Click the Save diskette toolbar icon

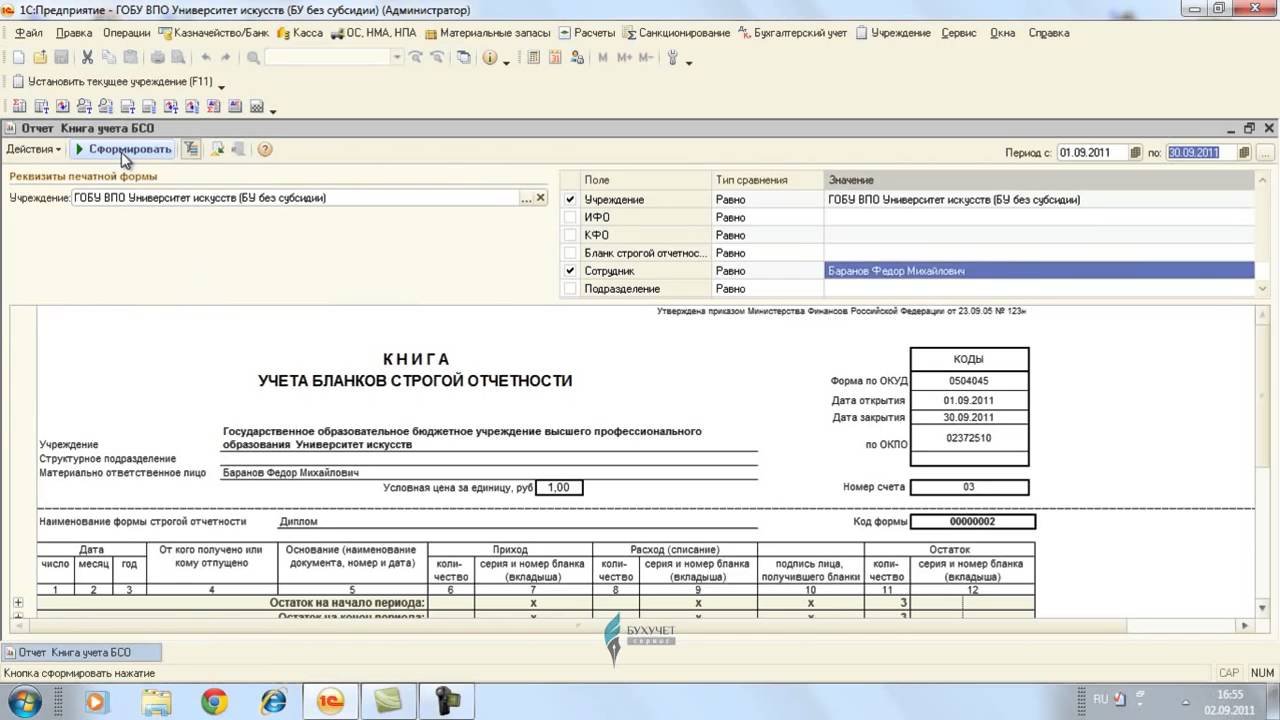pyautogui.click(x=61, y=58)
